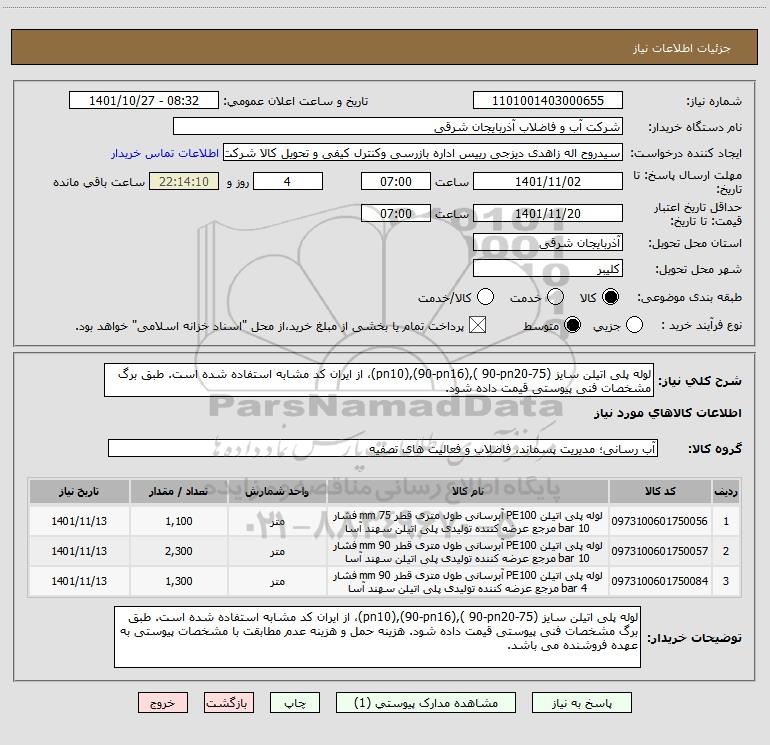Choose the متوسط purchase type radio
The width and height of the screenshot is (770, 745).
[572, 325]
